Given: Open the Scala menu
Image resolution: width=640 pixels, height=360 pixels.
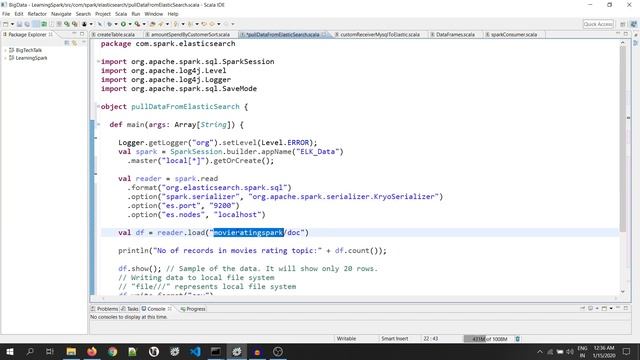Looking at the screenshot, I should coord(121,14).
